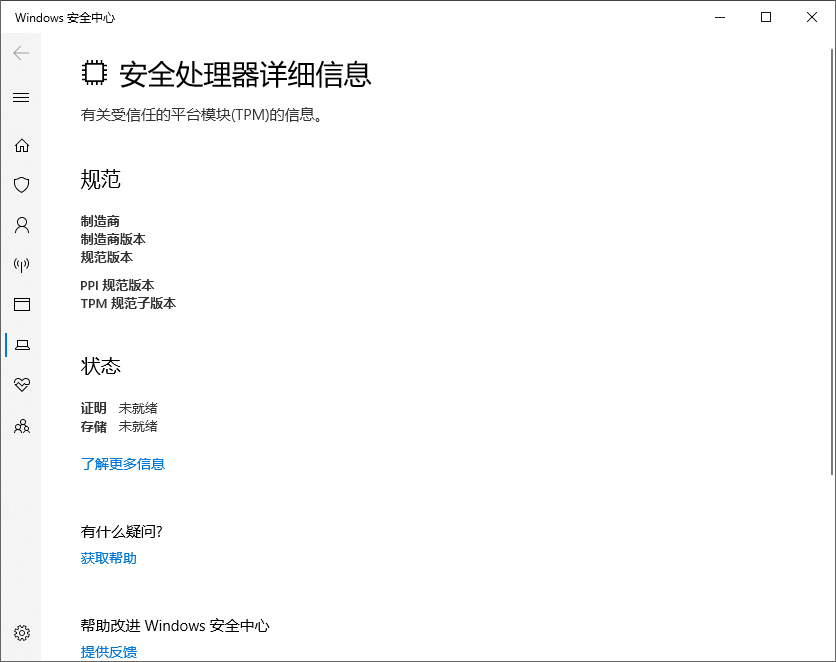The image size is (836, 662).
Task: Maximize the Windows 安全中心 window
Action: click(x=766, y=17)
